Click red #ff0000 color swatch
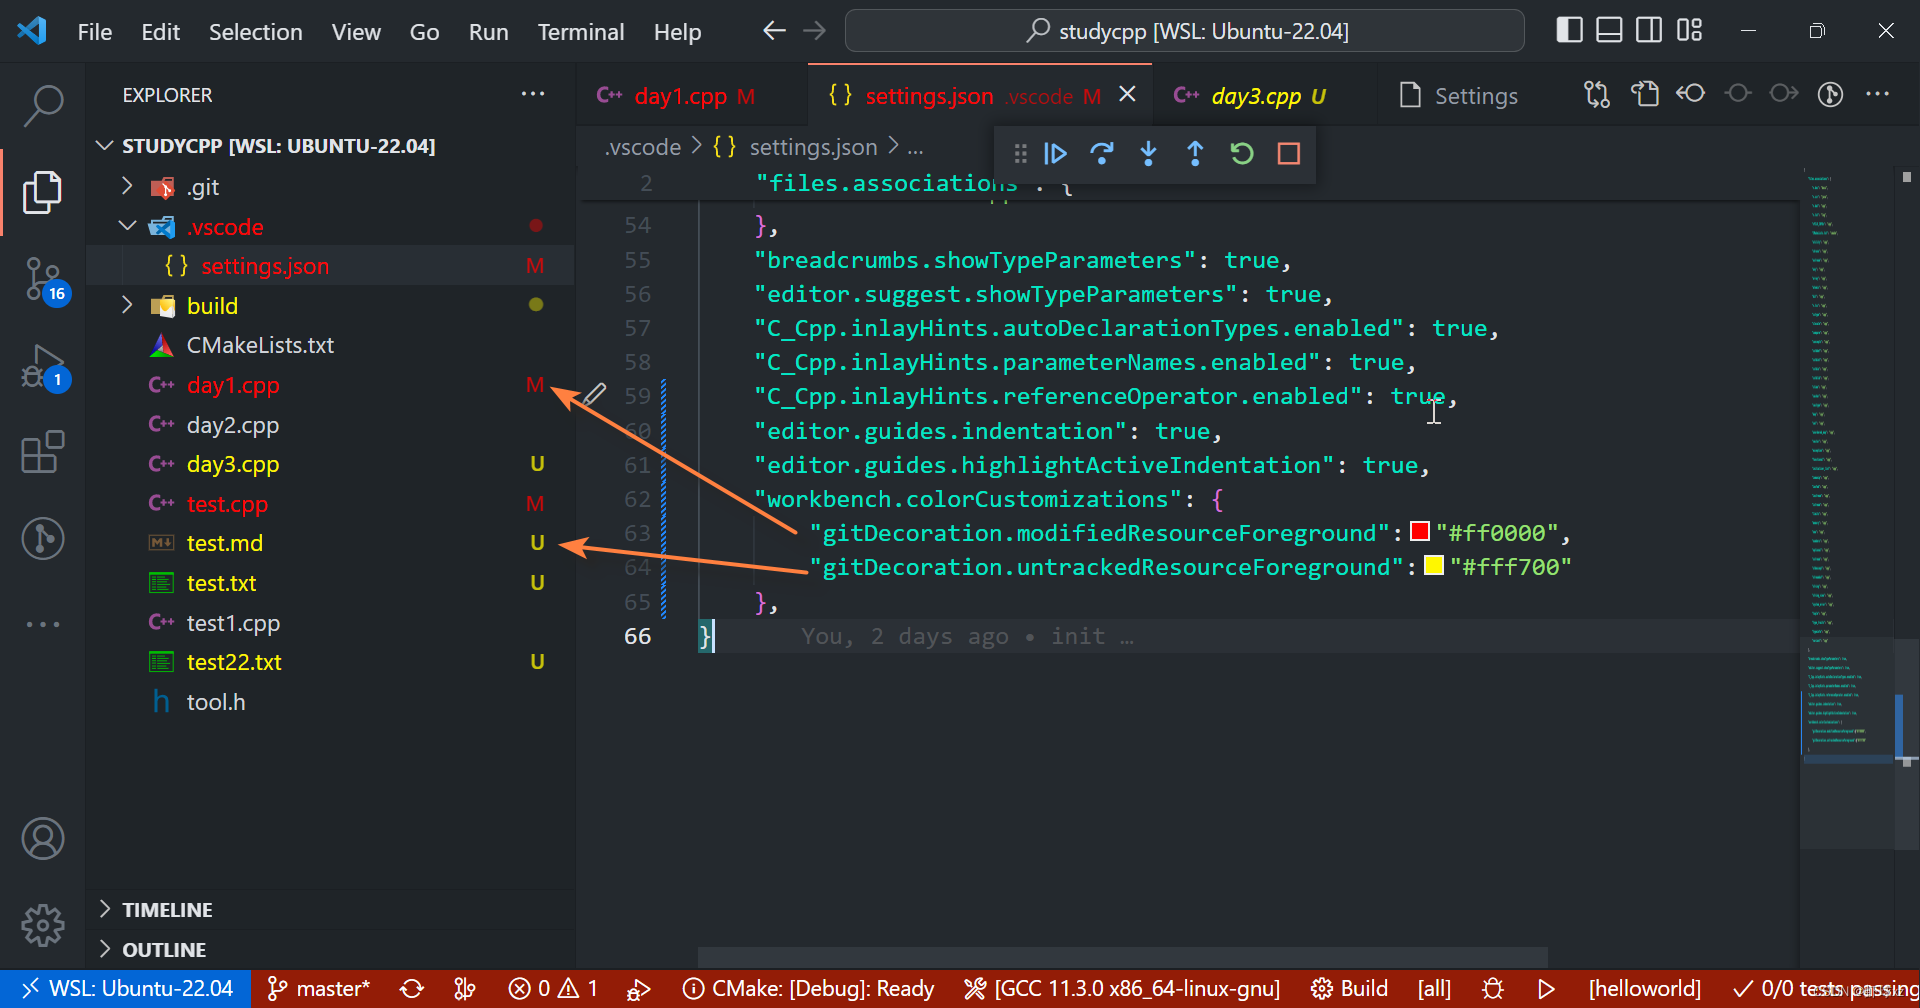Image resolution: width=1920 pixels, height=1008 pixels. 1420,532
